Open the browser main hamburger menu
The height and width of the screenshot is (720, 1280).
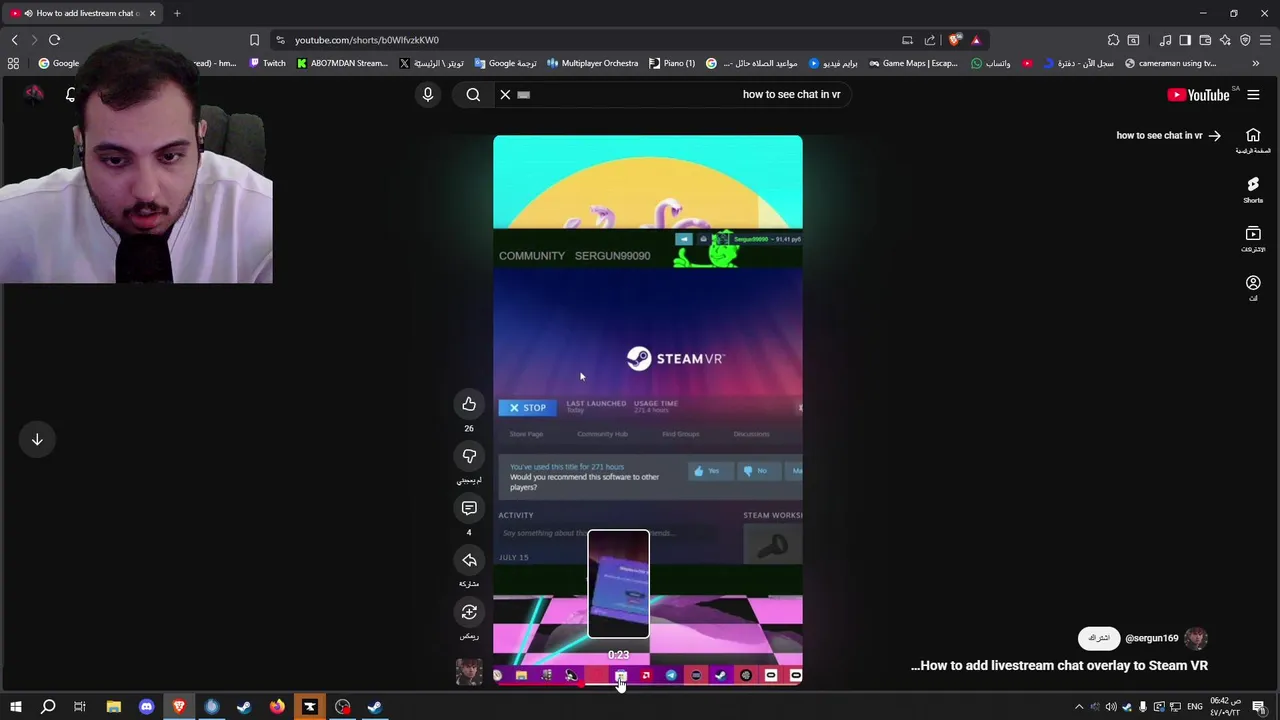pyautogui.click(x=1265, y=40)
